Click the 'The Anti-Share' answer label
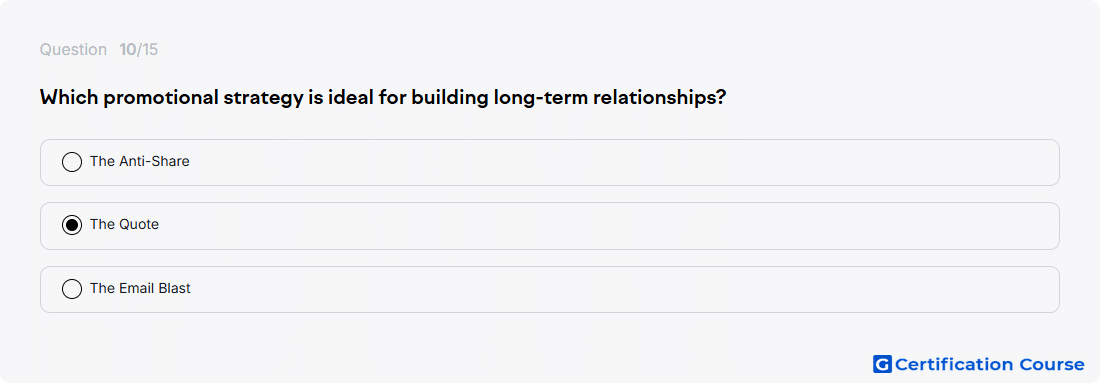 pos(140,161)
